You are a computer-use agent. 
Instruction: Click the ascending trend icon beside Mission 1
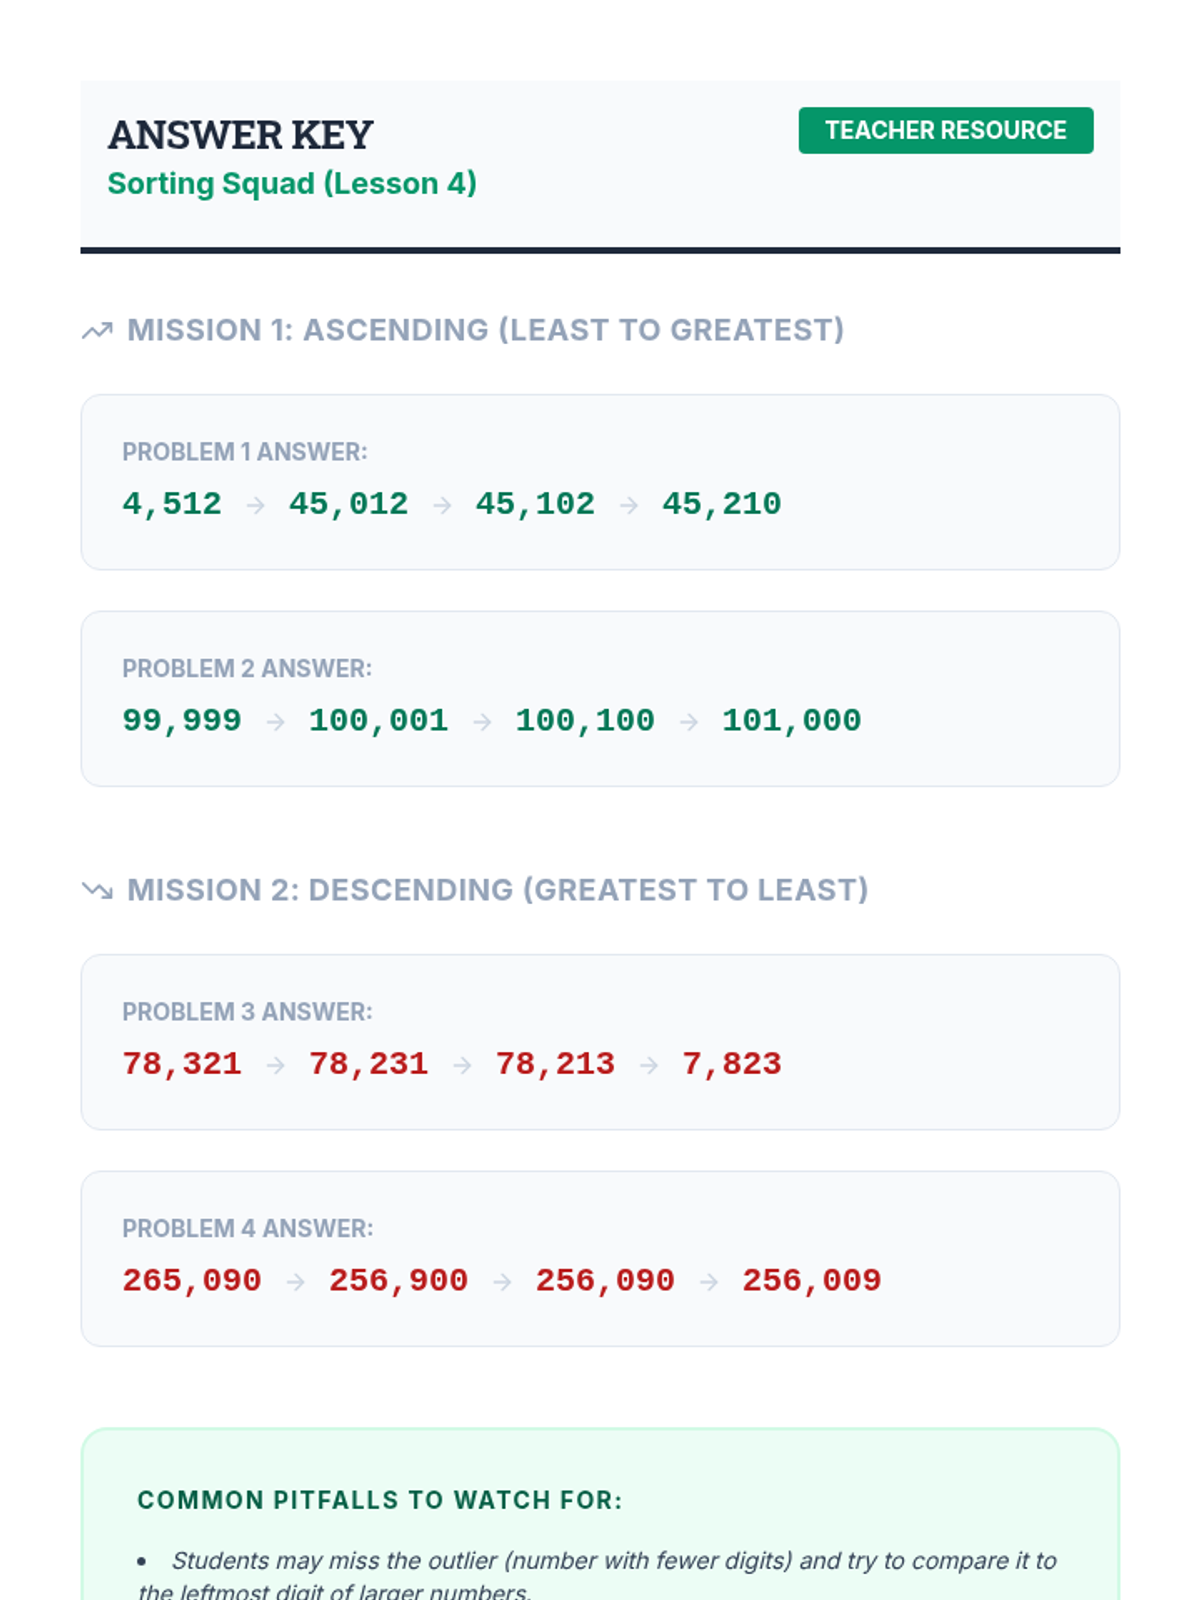pyautogui.click(x=97, y=330)
